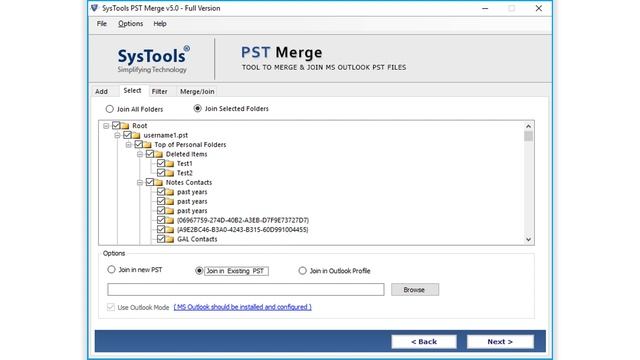Click the folder tree scrollbar thumb
This screenshot has width=640, height=360.
528,136
